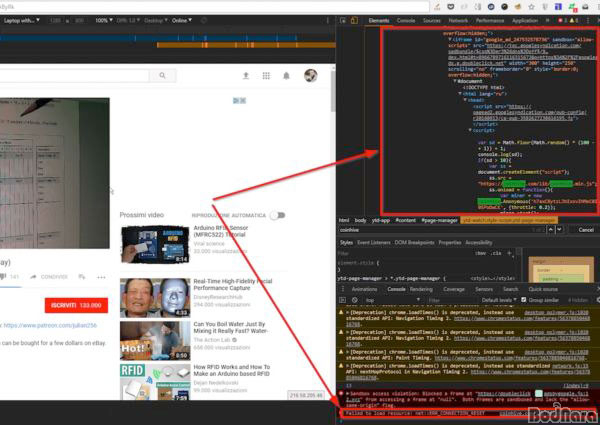Image resolution: width=600 pixels, height=425 pixels.
Task: Open the YouTube notifications bell
Action: (x=286, y=76)
